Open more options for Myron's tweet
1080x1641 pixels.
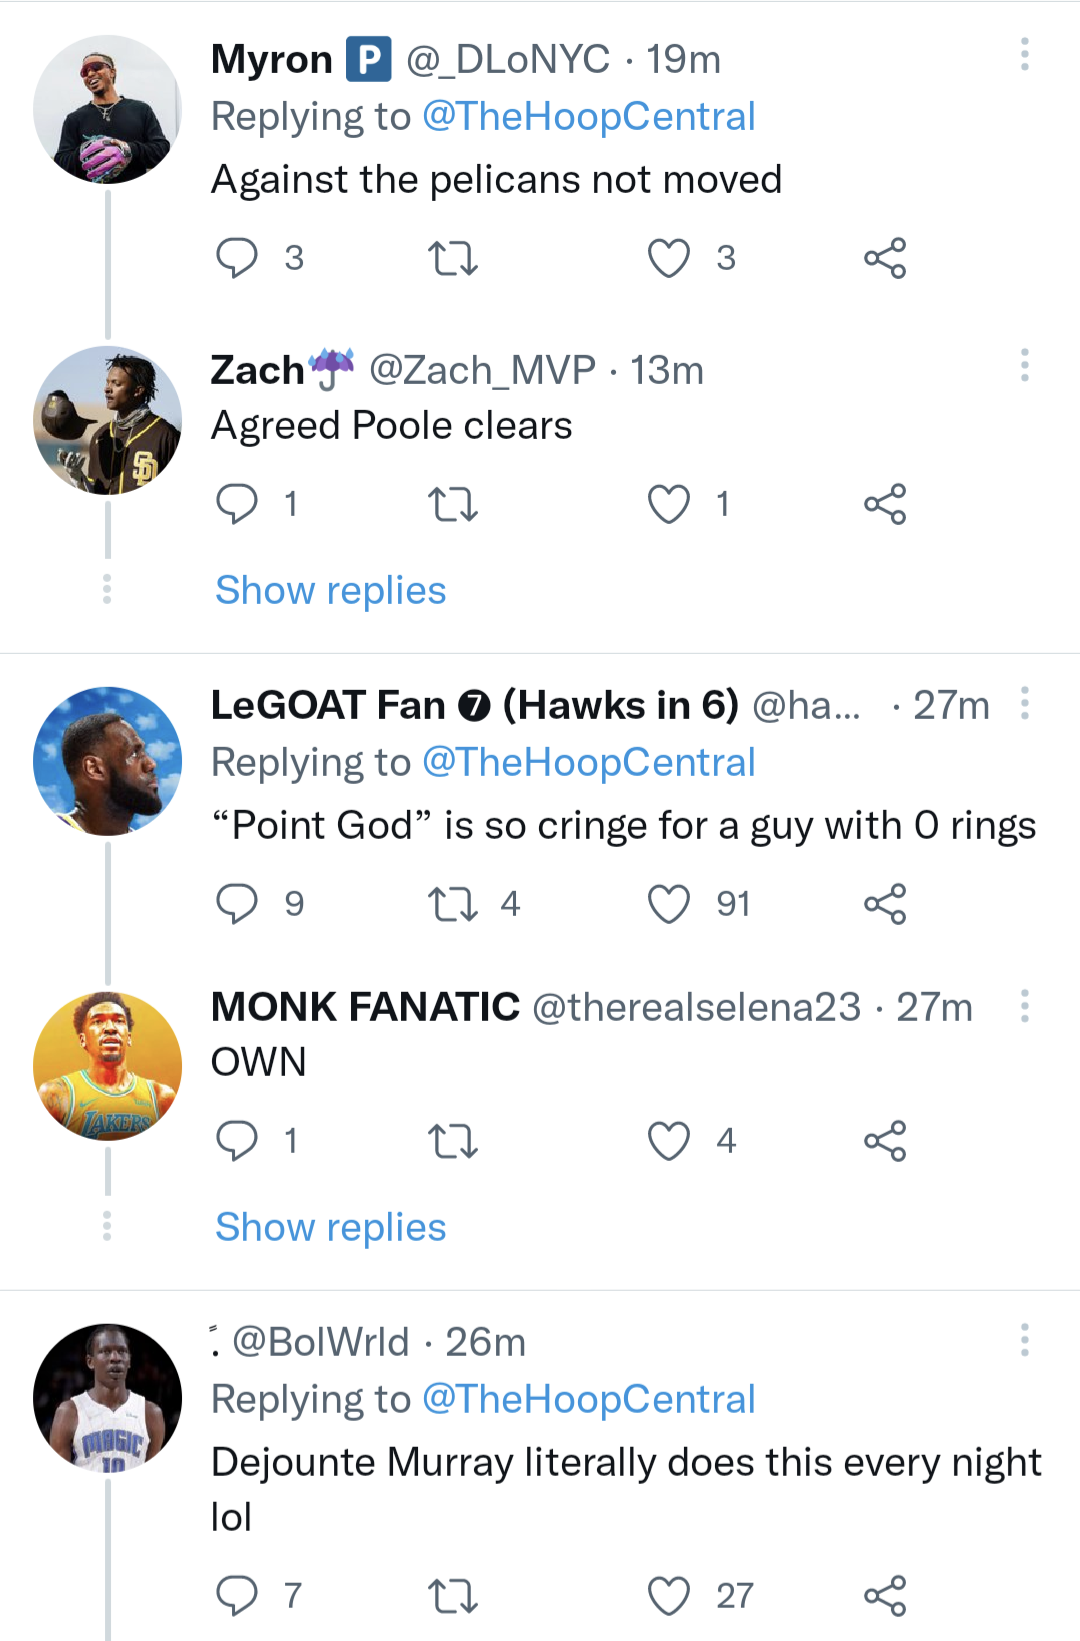pyautogui.click(x=1025, y=55)
